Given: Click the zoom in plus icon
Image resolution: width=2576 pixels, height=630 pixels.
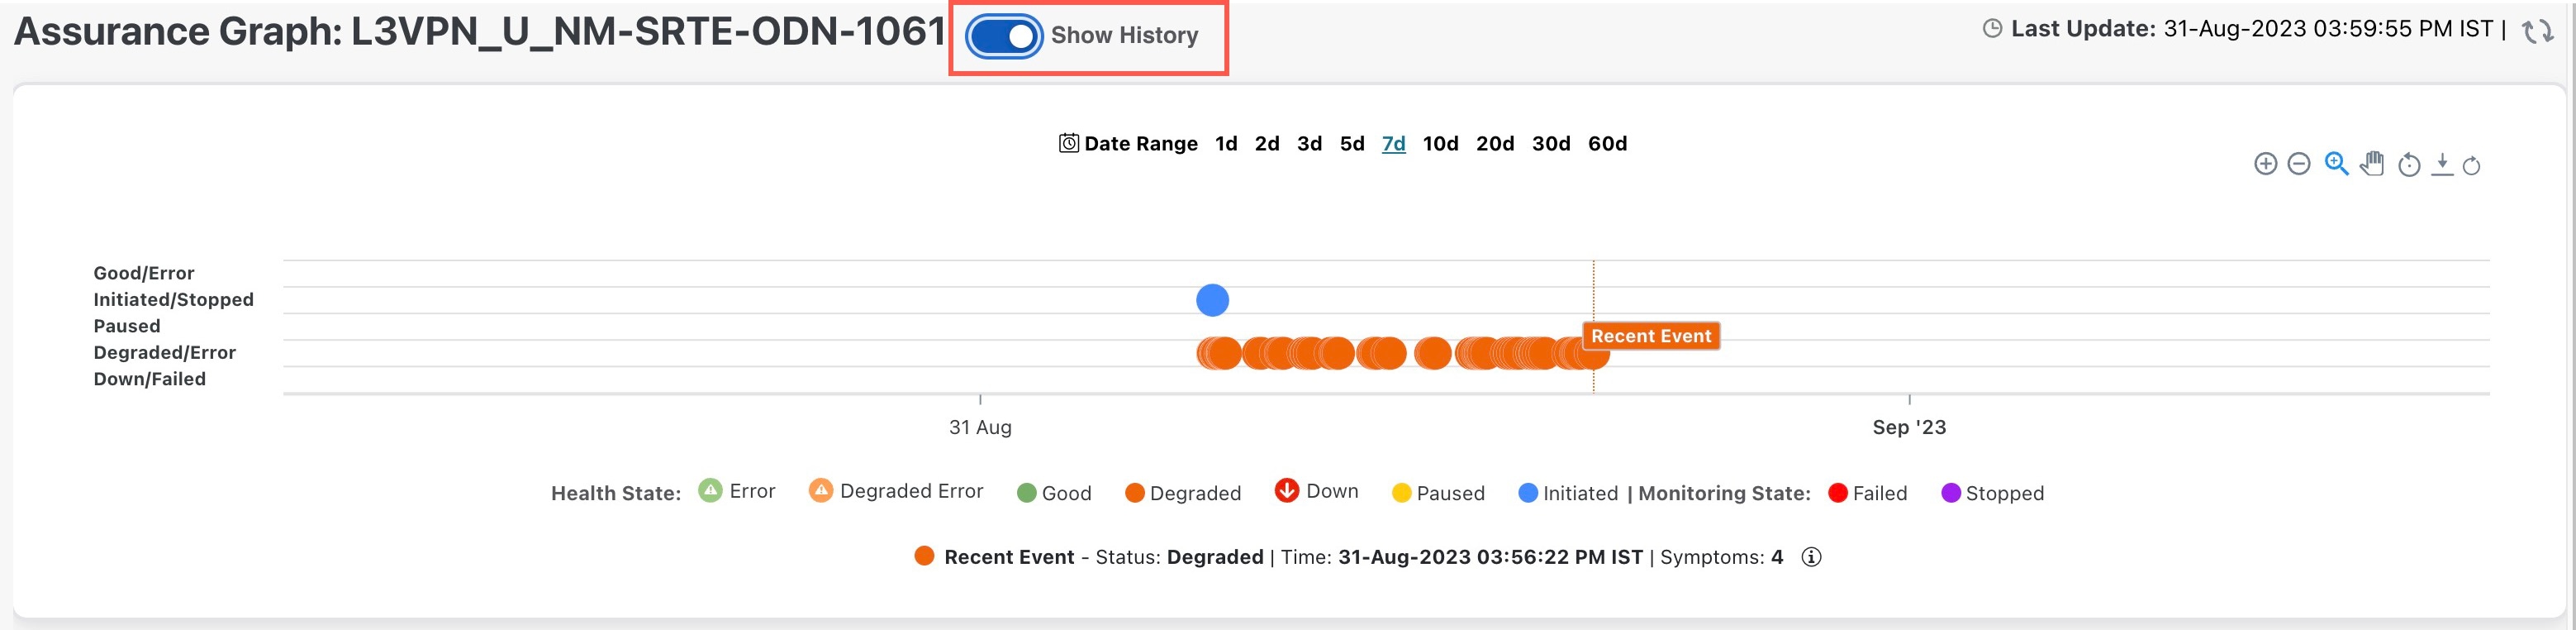Looking at the screenshot, I should point(2265,164).
